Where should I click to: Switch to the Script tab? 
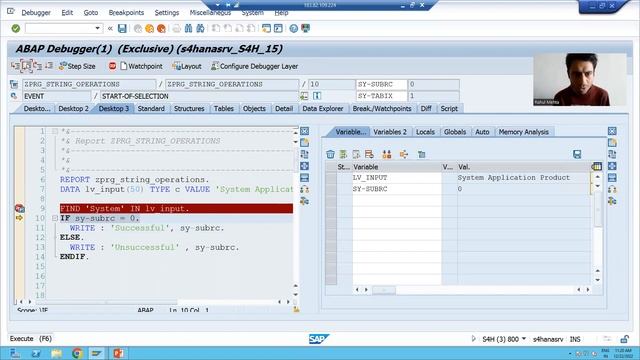pyautogui.click(x=449, y=109)
